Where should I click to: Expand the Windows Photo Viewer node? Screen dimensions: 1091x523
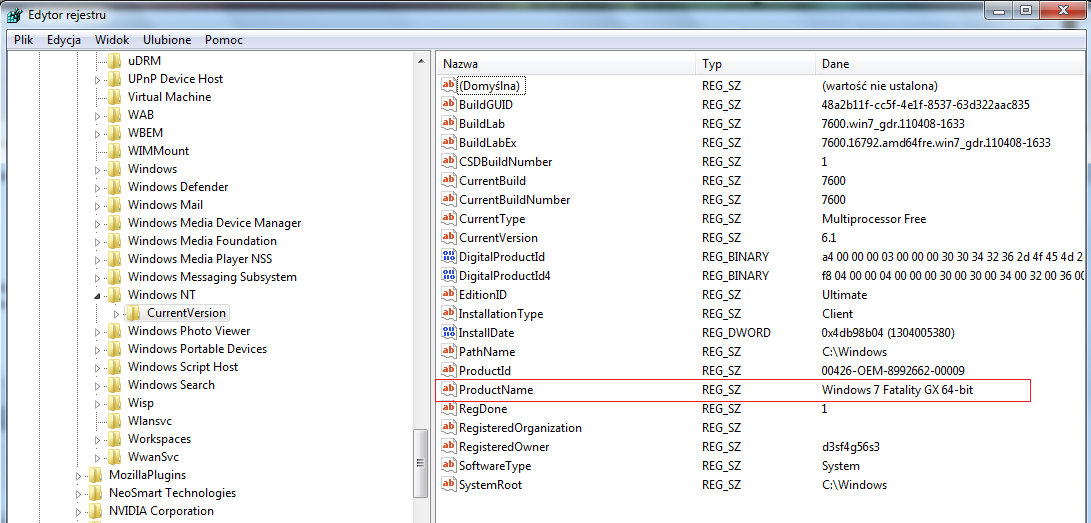[x=98, y=332]
